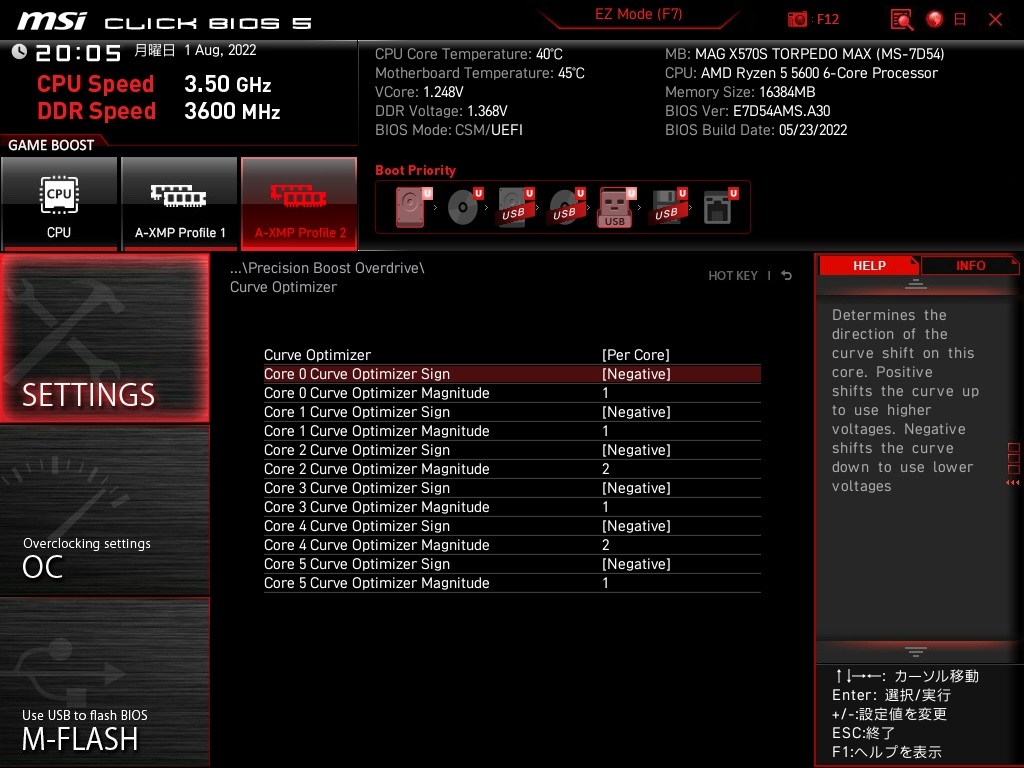Screen dimensions: 1024x768
Task: Toggle A-XMP Profile 2
Action: (300, 204)
